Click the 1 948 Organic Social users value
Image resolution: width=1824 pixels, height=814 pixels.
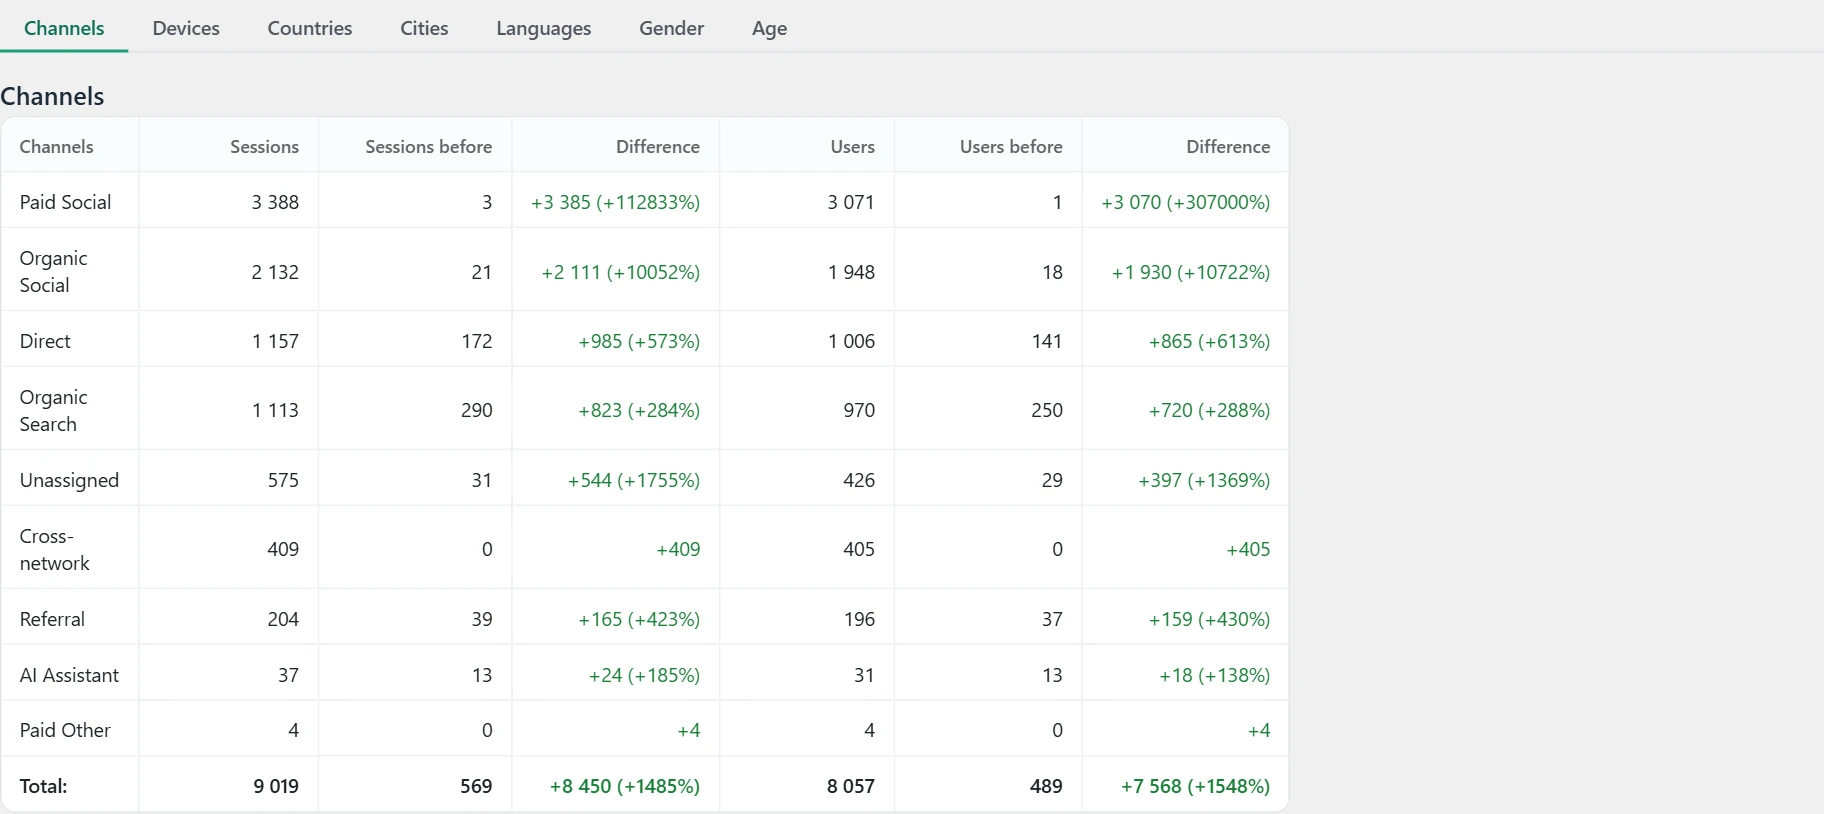click(851, 272)
